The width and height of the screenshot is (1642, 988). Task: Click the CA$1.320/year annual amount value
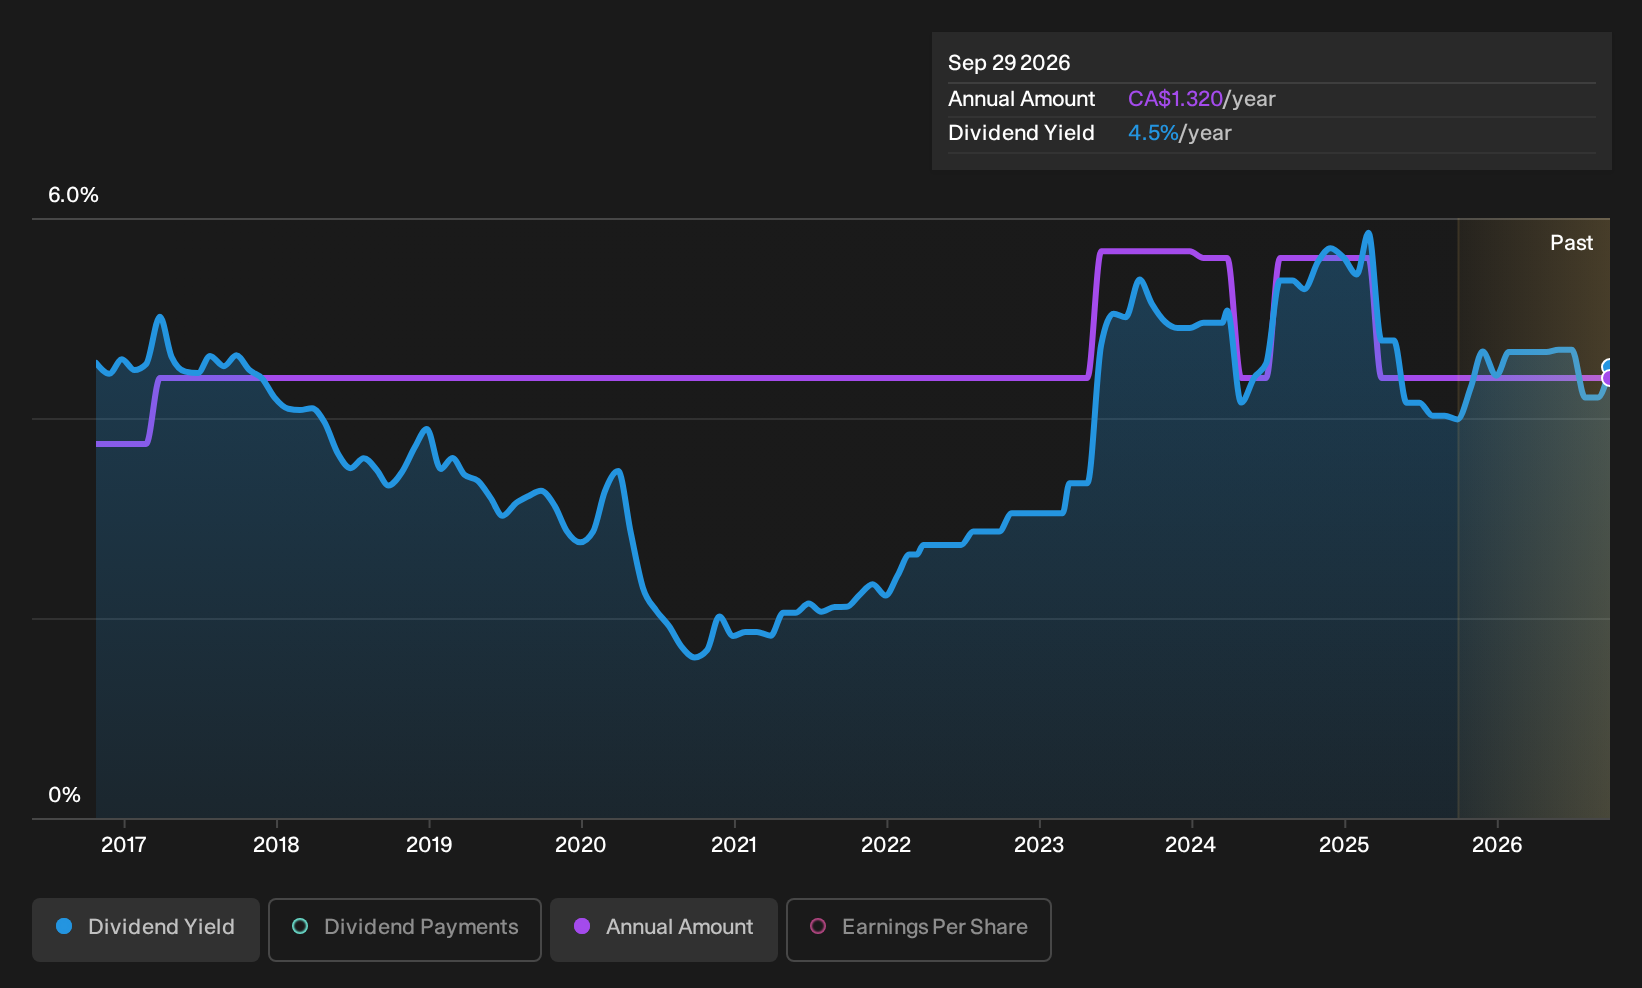tap(1202, 99)
